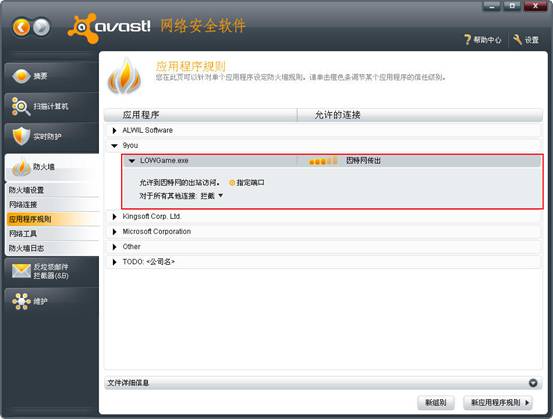Click the antispam envelope icon

click(x=21, y=271)
